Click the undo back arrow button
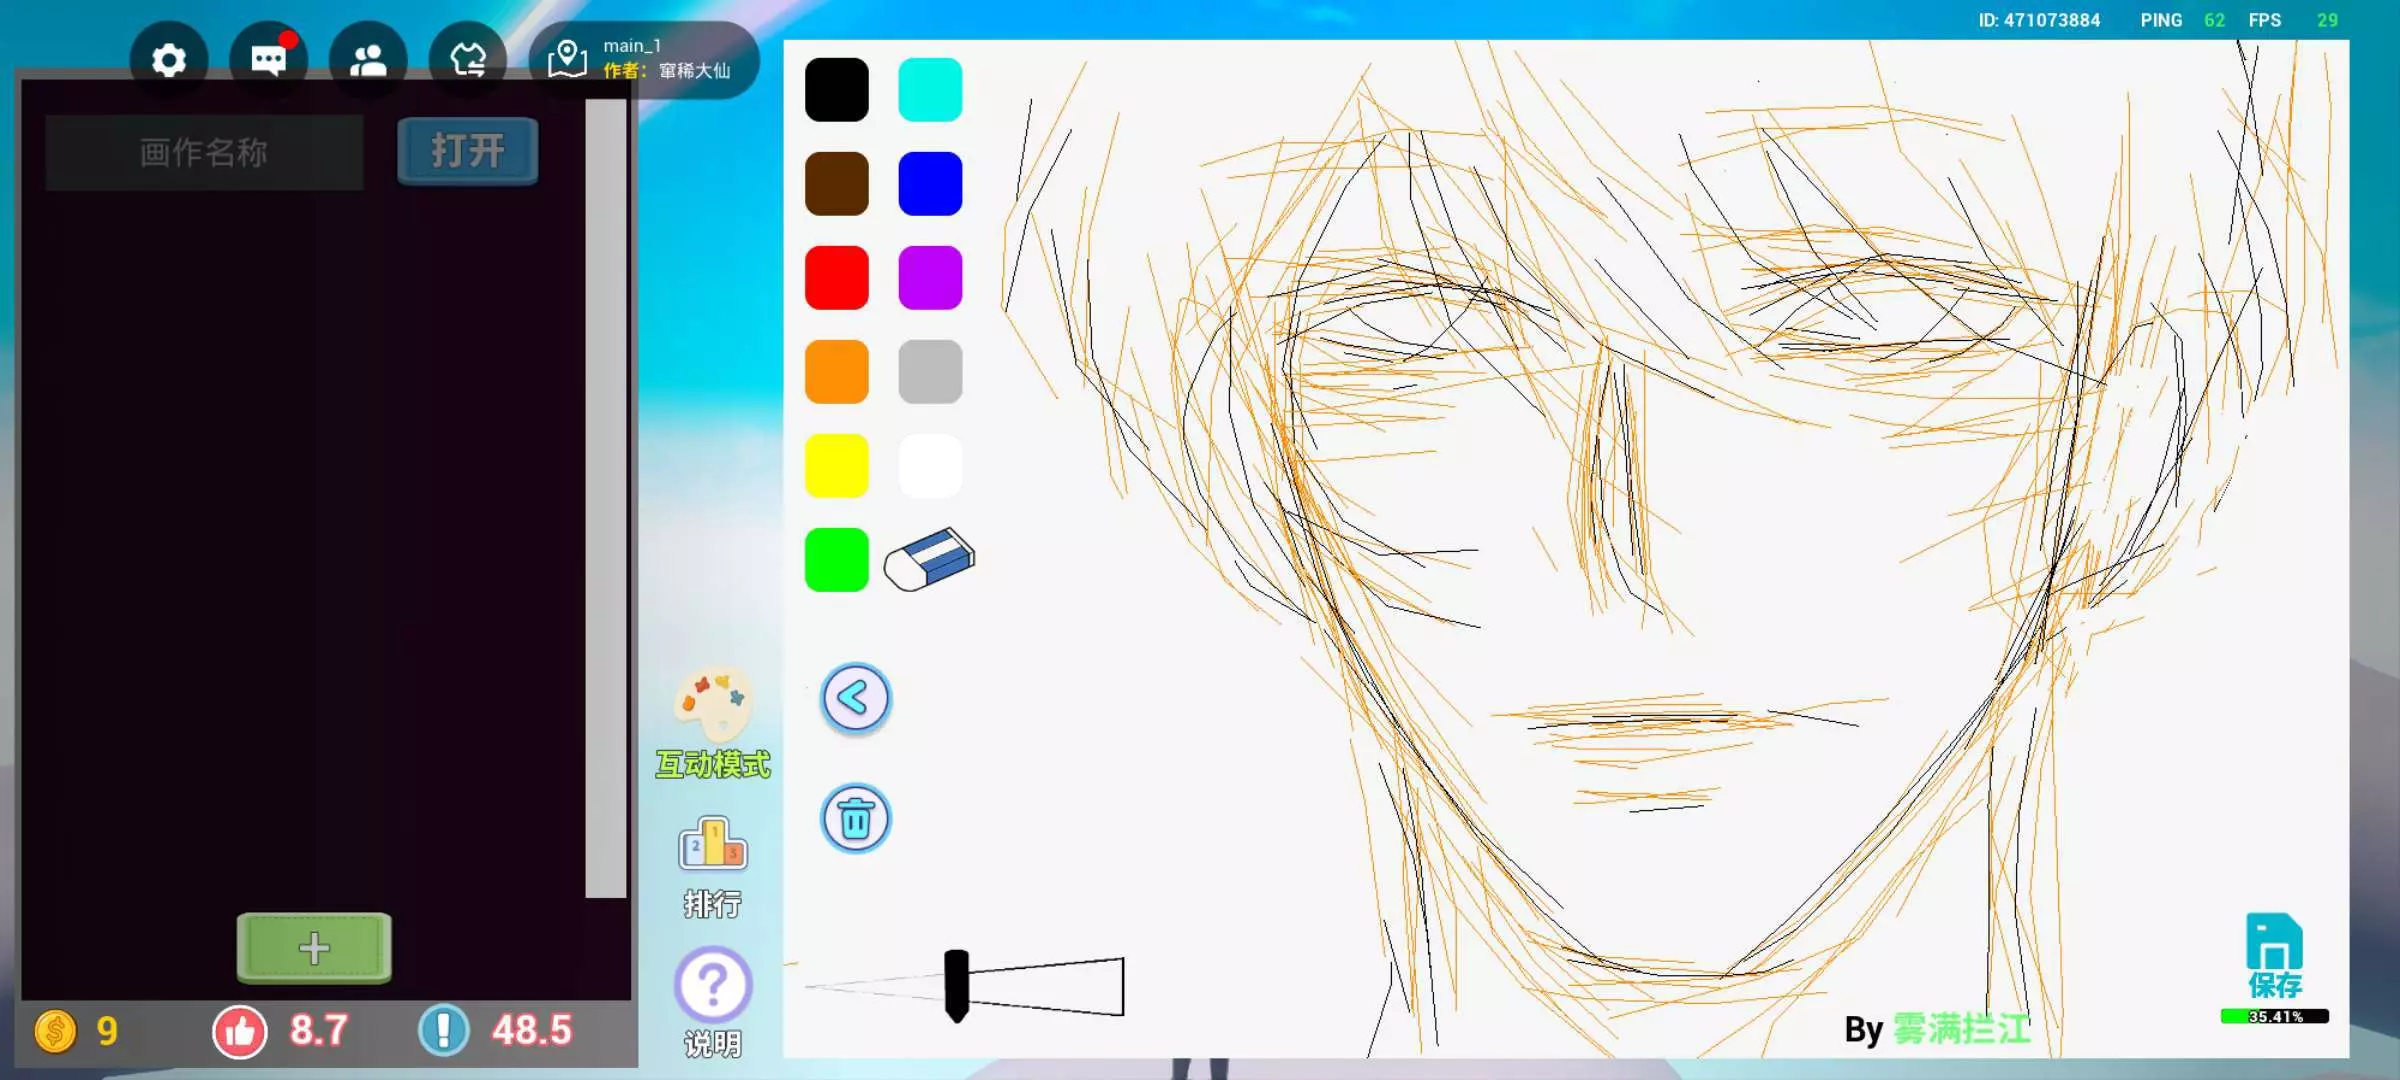 point(855,698)
